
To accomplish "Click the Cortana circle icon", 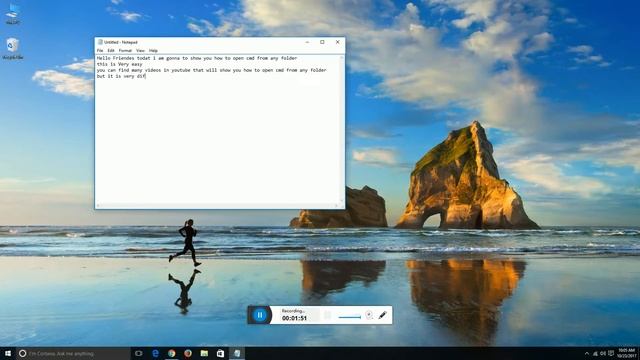I will click(23, 353).
